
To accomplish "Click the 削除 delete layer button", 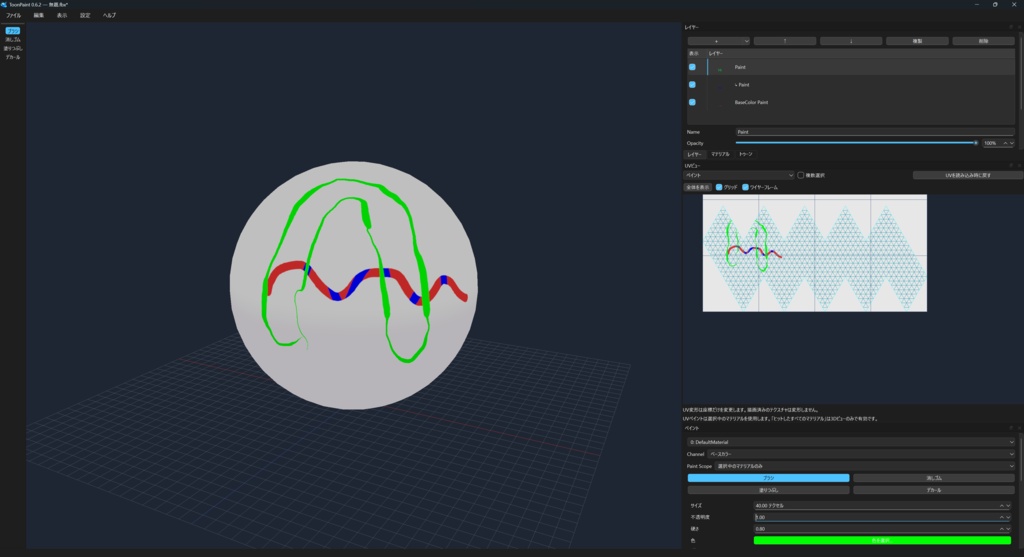I will pos(983,41).
